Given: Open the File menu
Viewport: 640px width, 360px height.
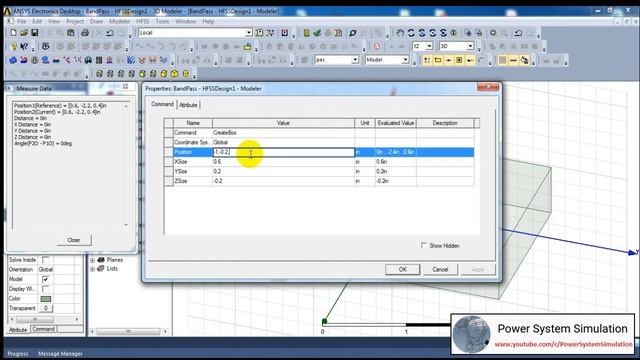Looking at the screenshot, I should tap(22, 21).
